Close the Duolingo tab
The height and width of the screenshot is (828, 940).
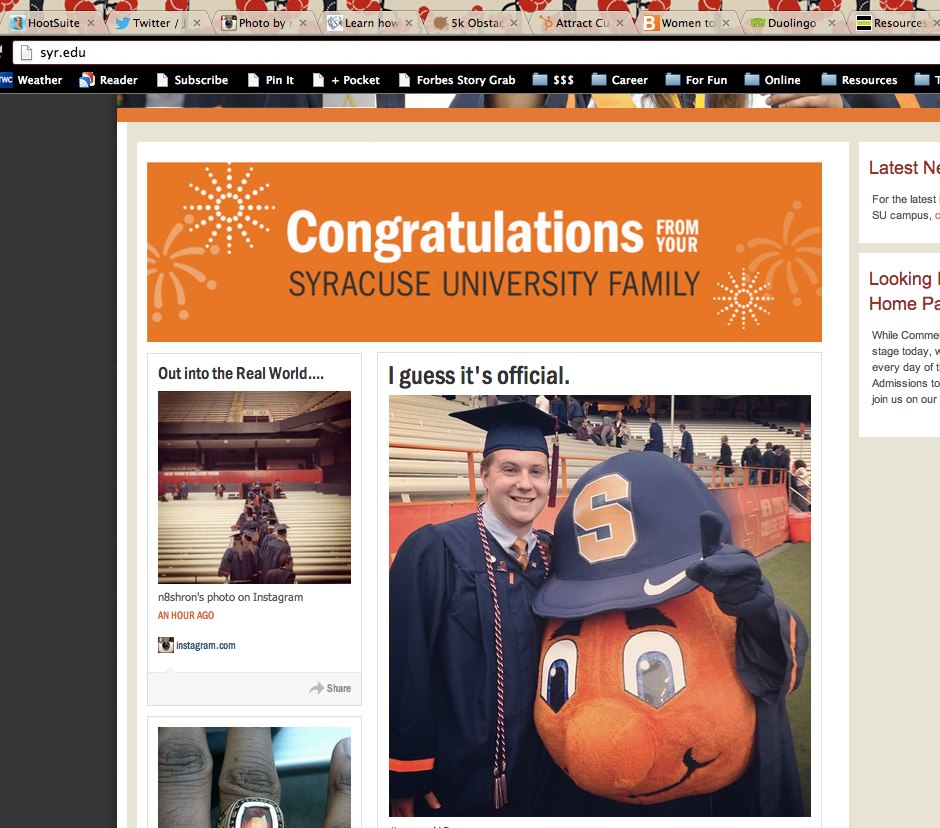click(x=831, y=23)
